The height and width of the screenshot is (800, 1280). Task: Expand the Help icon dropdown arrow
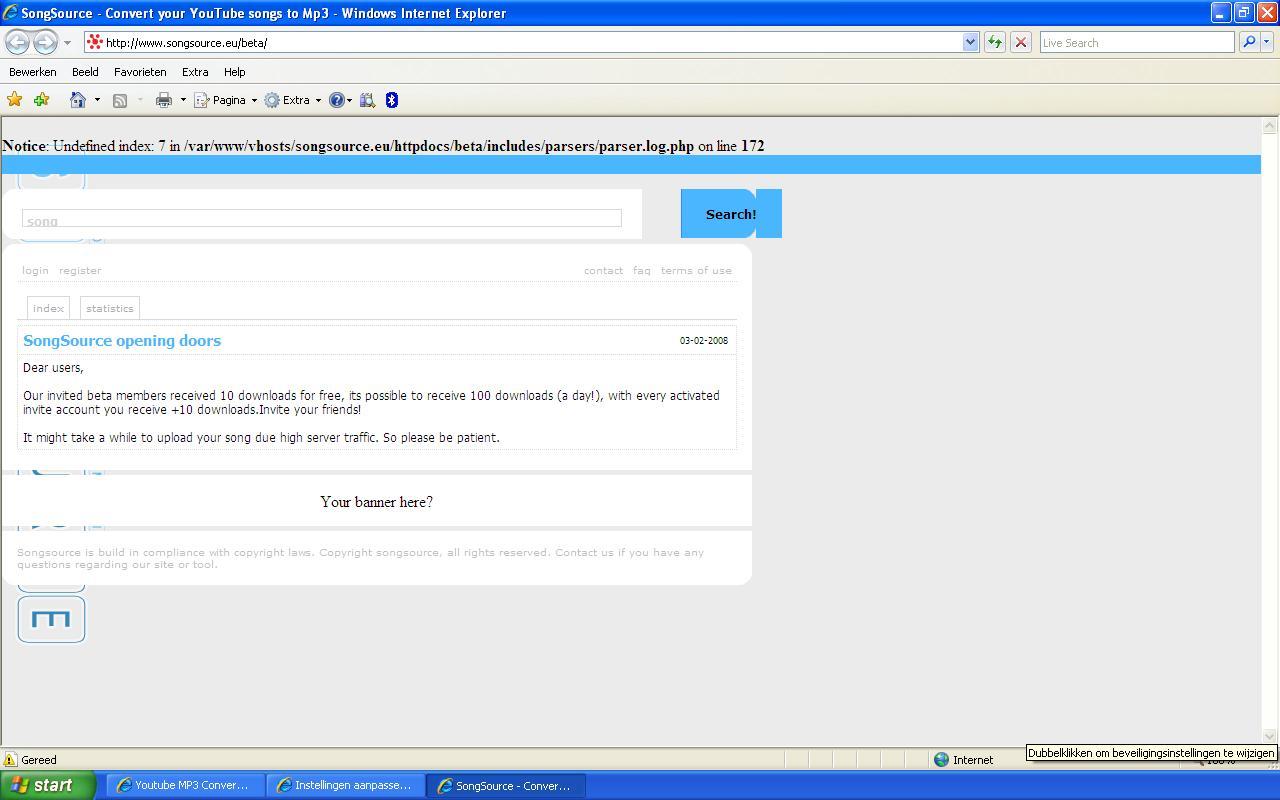click(349, 100)
